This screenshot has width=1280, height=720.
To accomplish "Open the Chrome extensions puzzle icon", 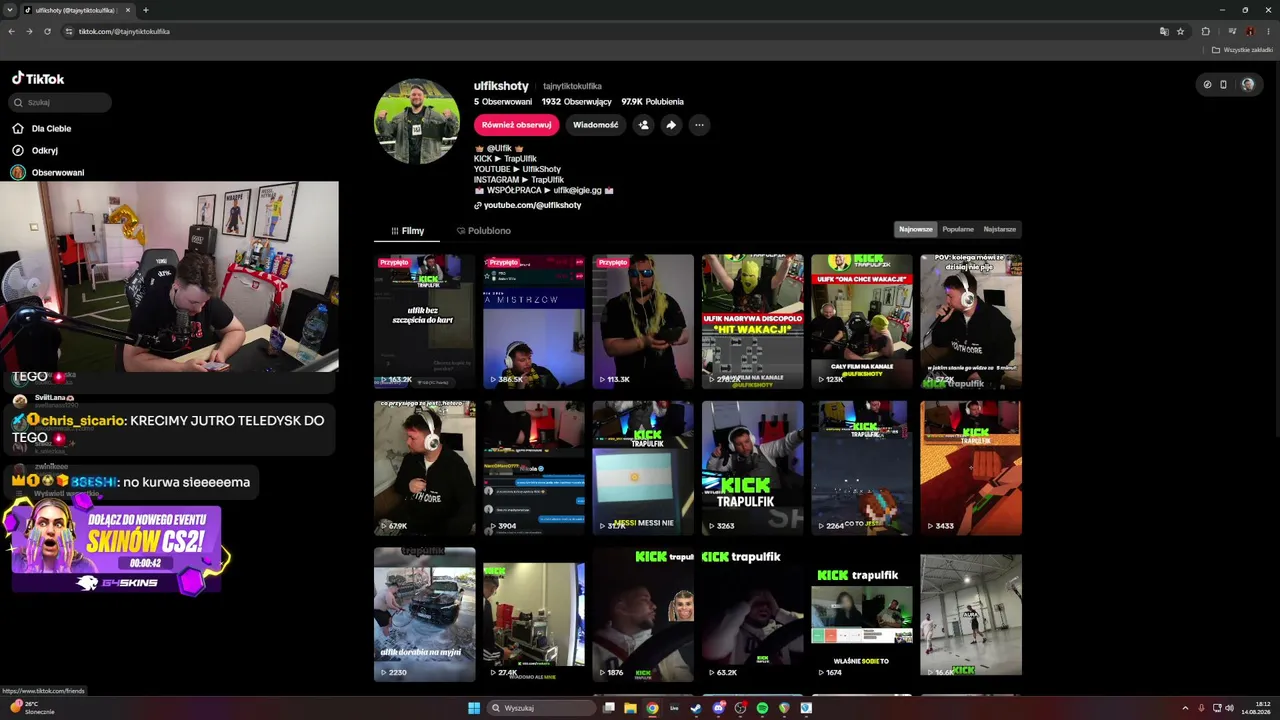I will 1205,31.
